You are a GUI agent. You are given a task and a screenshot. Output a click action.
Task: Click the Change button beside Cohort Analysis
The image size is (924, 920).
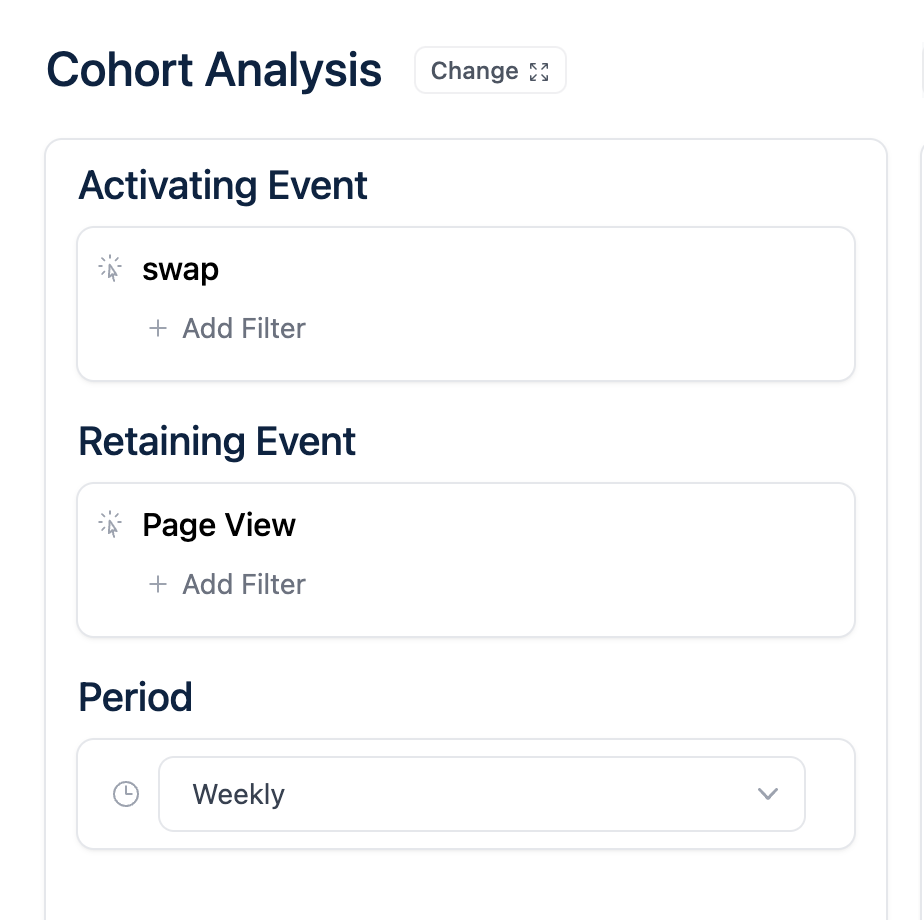(490, 71)
